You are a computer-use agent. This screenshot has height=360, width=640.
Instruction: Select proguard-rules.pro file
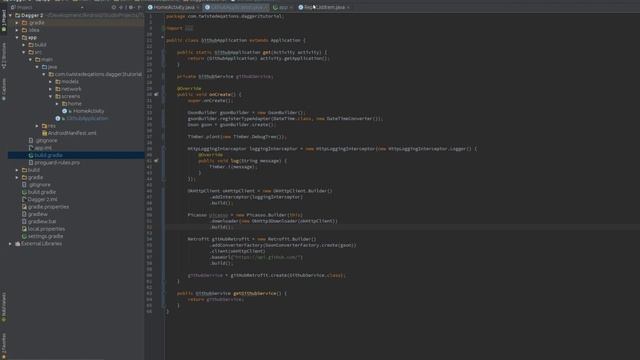click(x=57, y=162)
